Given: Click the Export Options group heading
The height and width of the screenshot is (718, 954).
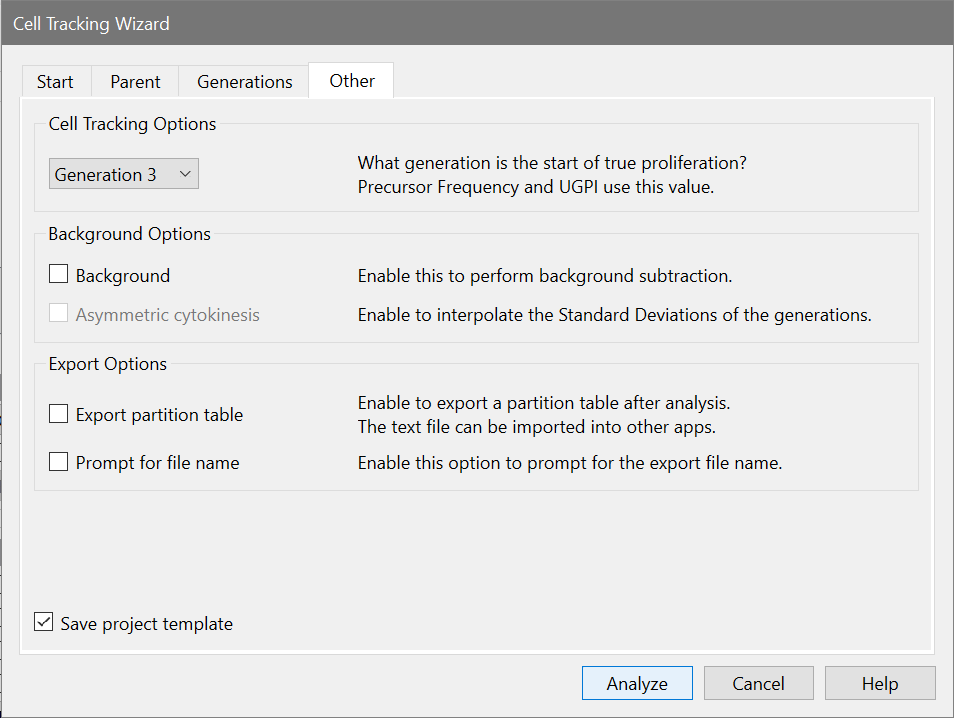Looking at the screenshot, I should coord(107,364).
